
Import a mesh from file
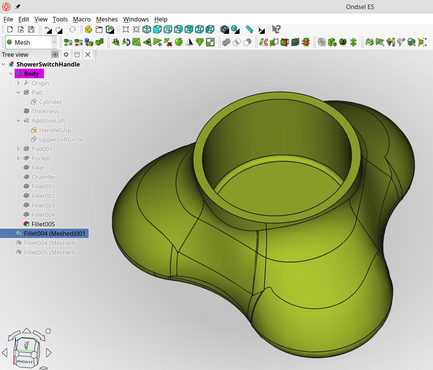[68, 42]
